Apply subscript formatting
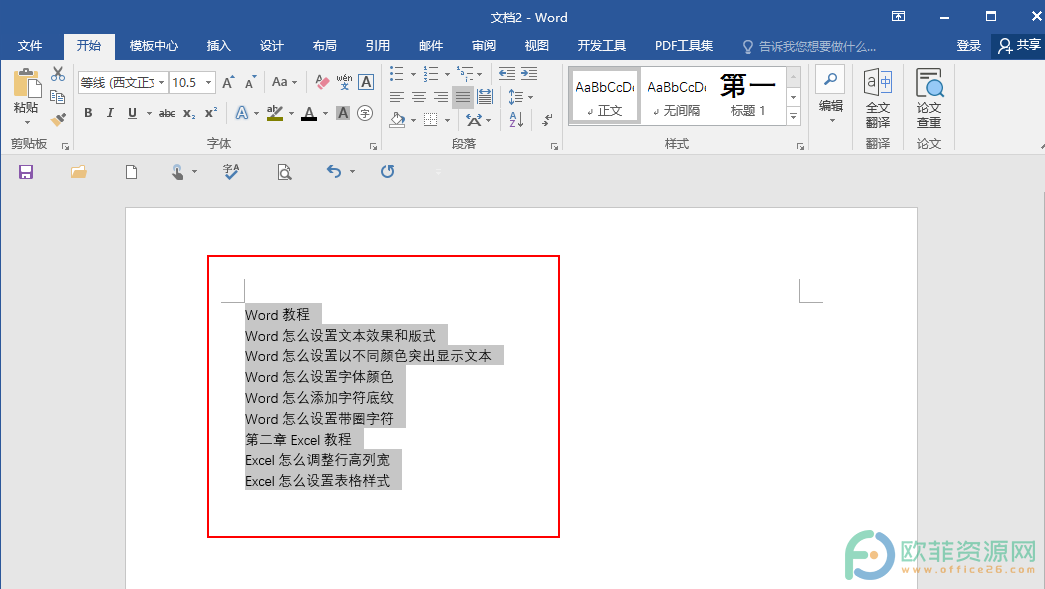Image resolution: width=1045 pixels, height=589 pixels. (189, 113)
